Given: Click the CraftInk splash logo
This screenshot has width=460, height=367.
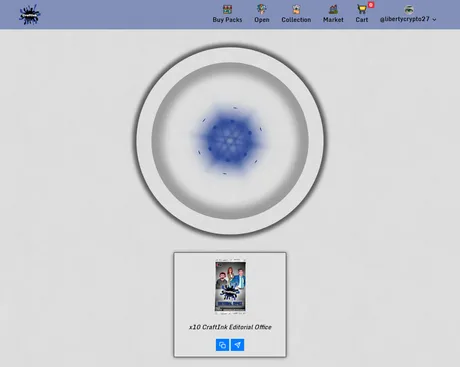Looking at the screenshot, I should point(30,15).
